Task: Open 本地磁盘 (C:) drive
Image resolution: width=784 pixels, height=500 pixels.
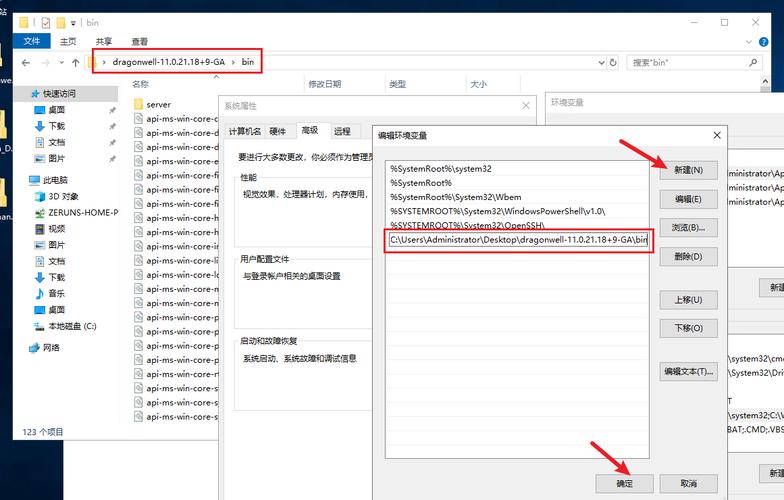Action: point(65,326)
